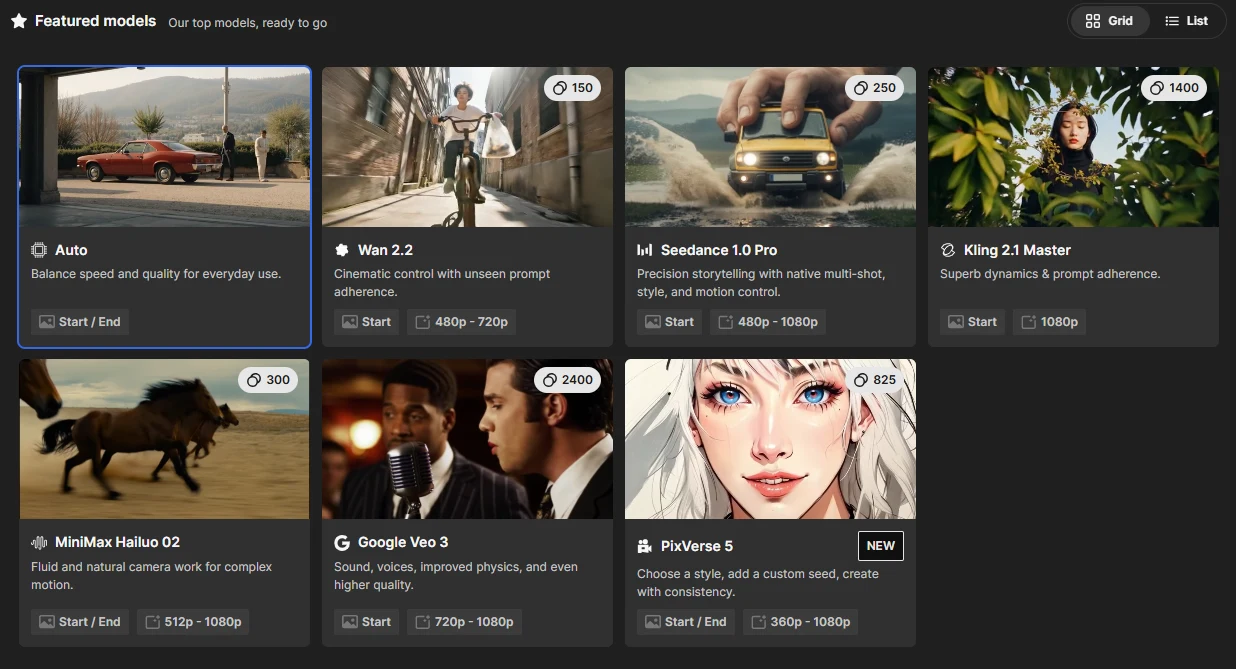Click the Featured models star icon
Viewport: 1236px width, 669px height.
[x=19, y=21]
